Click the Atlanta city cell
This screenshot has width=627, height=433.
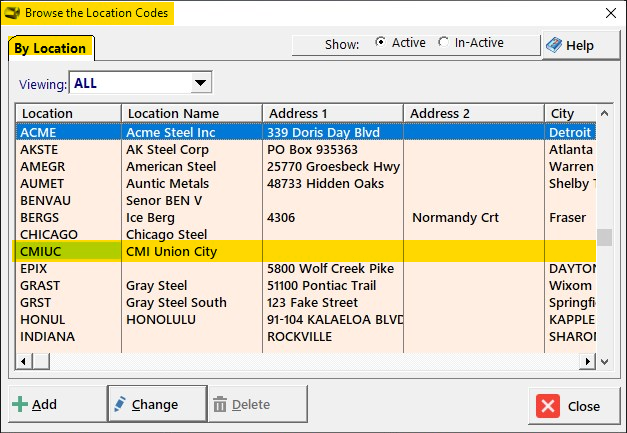[571, 150]
